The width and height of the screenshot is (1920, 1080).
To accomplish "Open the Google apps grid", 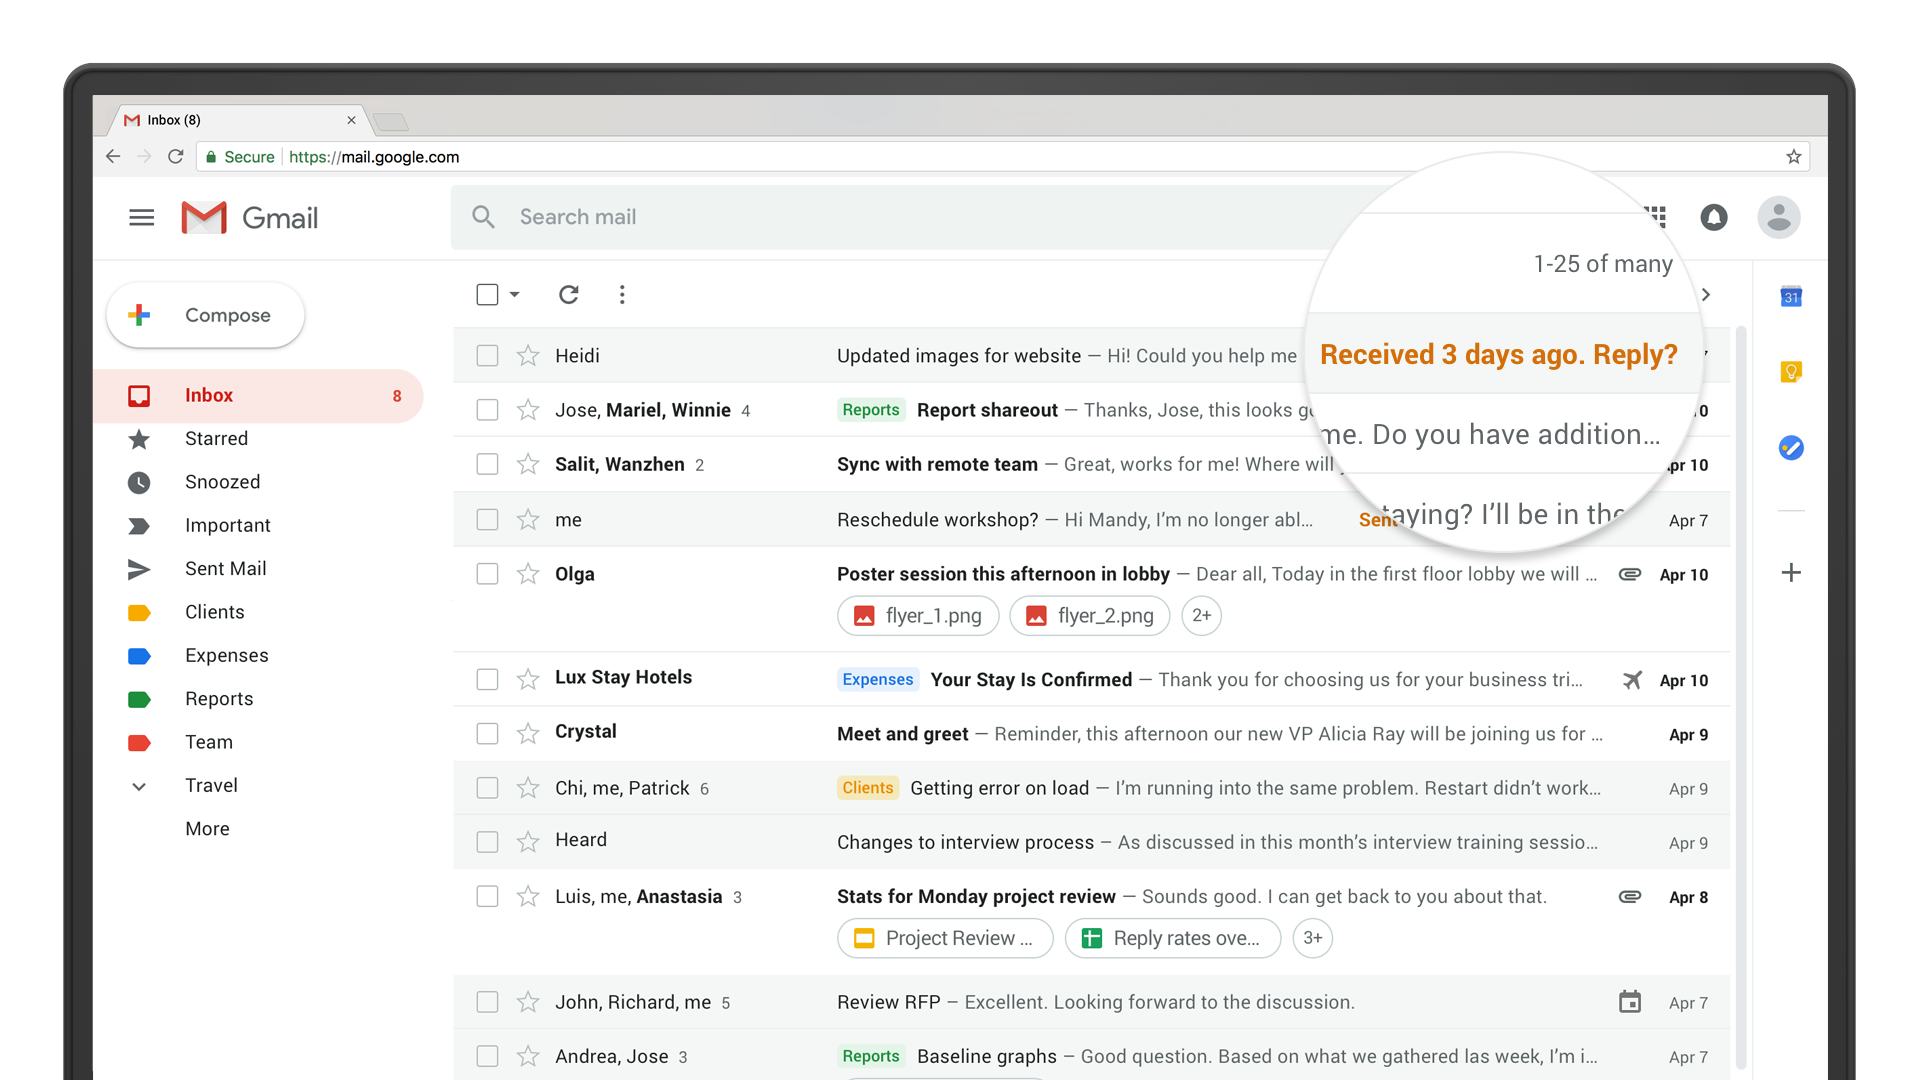I will pyautogui.click(x=1657, y=217).
